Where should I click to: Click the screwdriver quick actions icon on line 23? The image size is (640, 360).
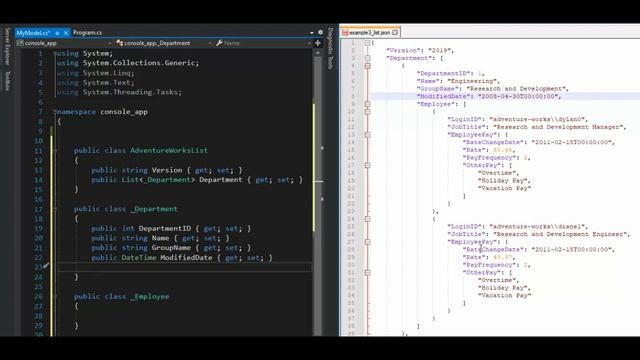[46, 266]
